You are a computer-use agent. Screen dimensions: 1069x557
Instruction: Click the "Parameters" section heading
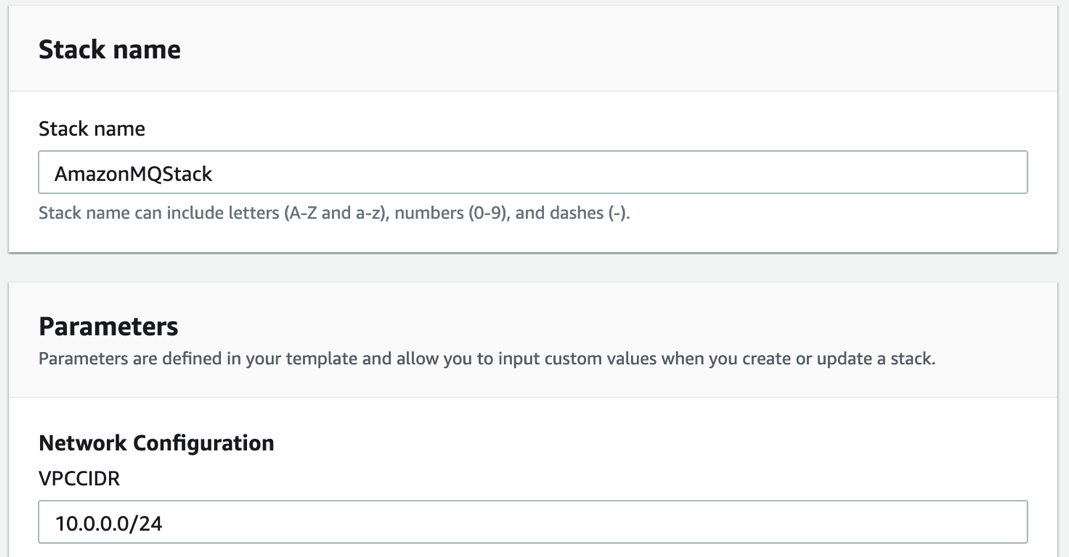click(x=108, y=326)
